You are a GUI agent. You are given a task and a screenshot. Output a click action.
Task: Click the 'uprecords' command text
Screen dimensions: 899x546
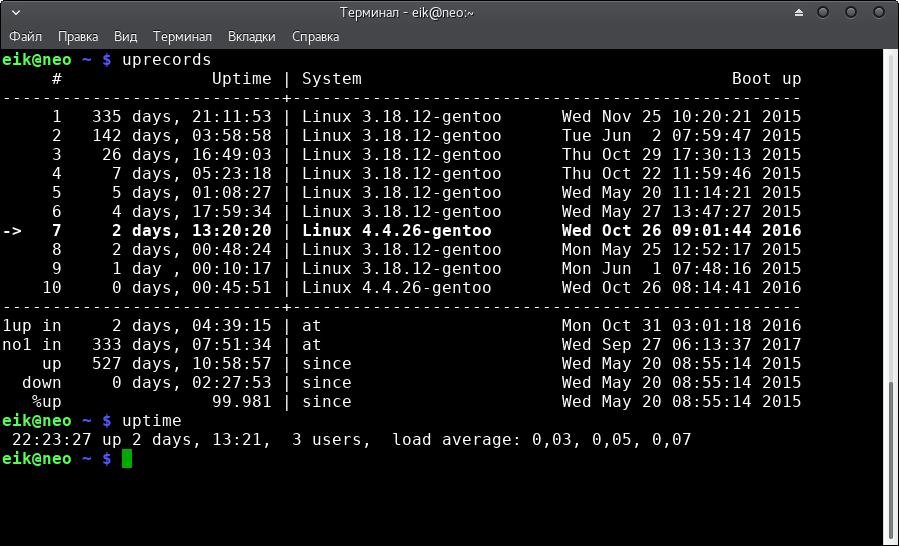(166, 60)
